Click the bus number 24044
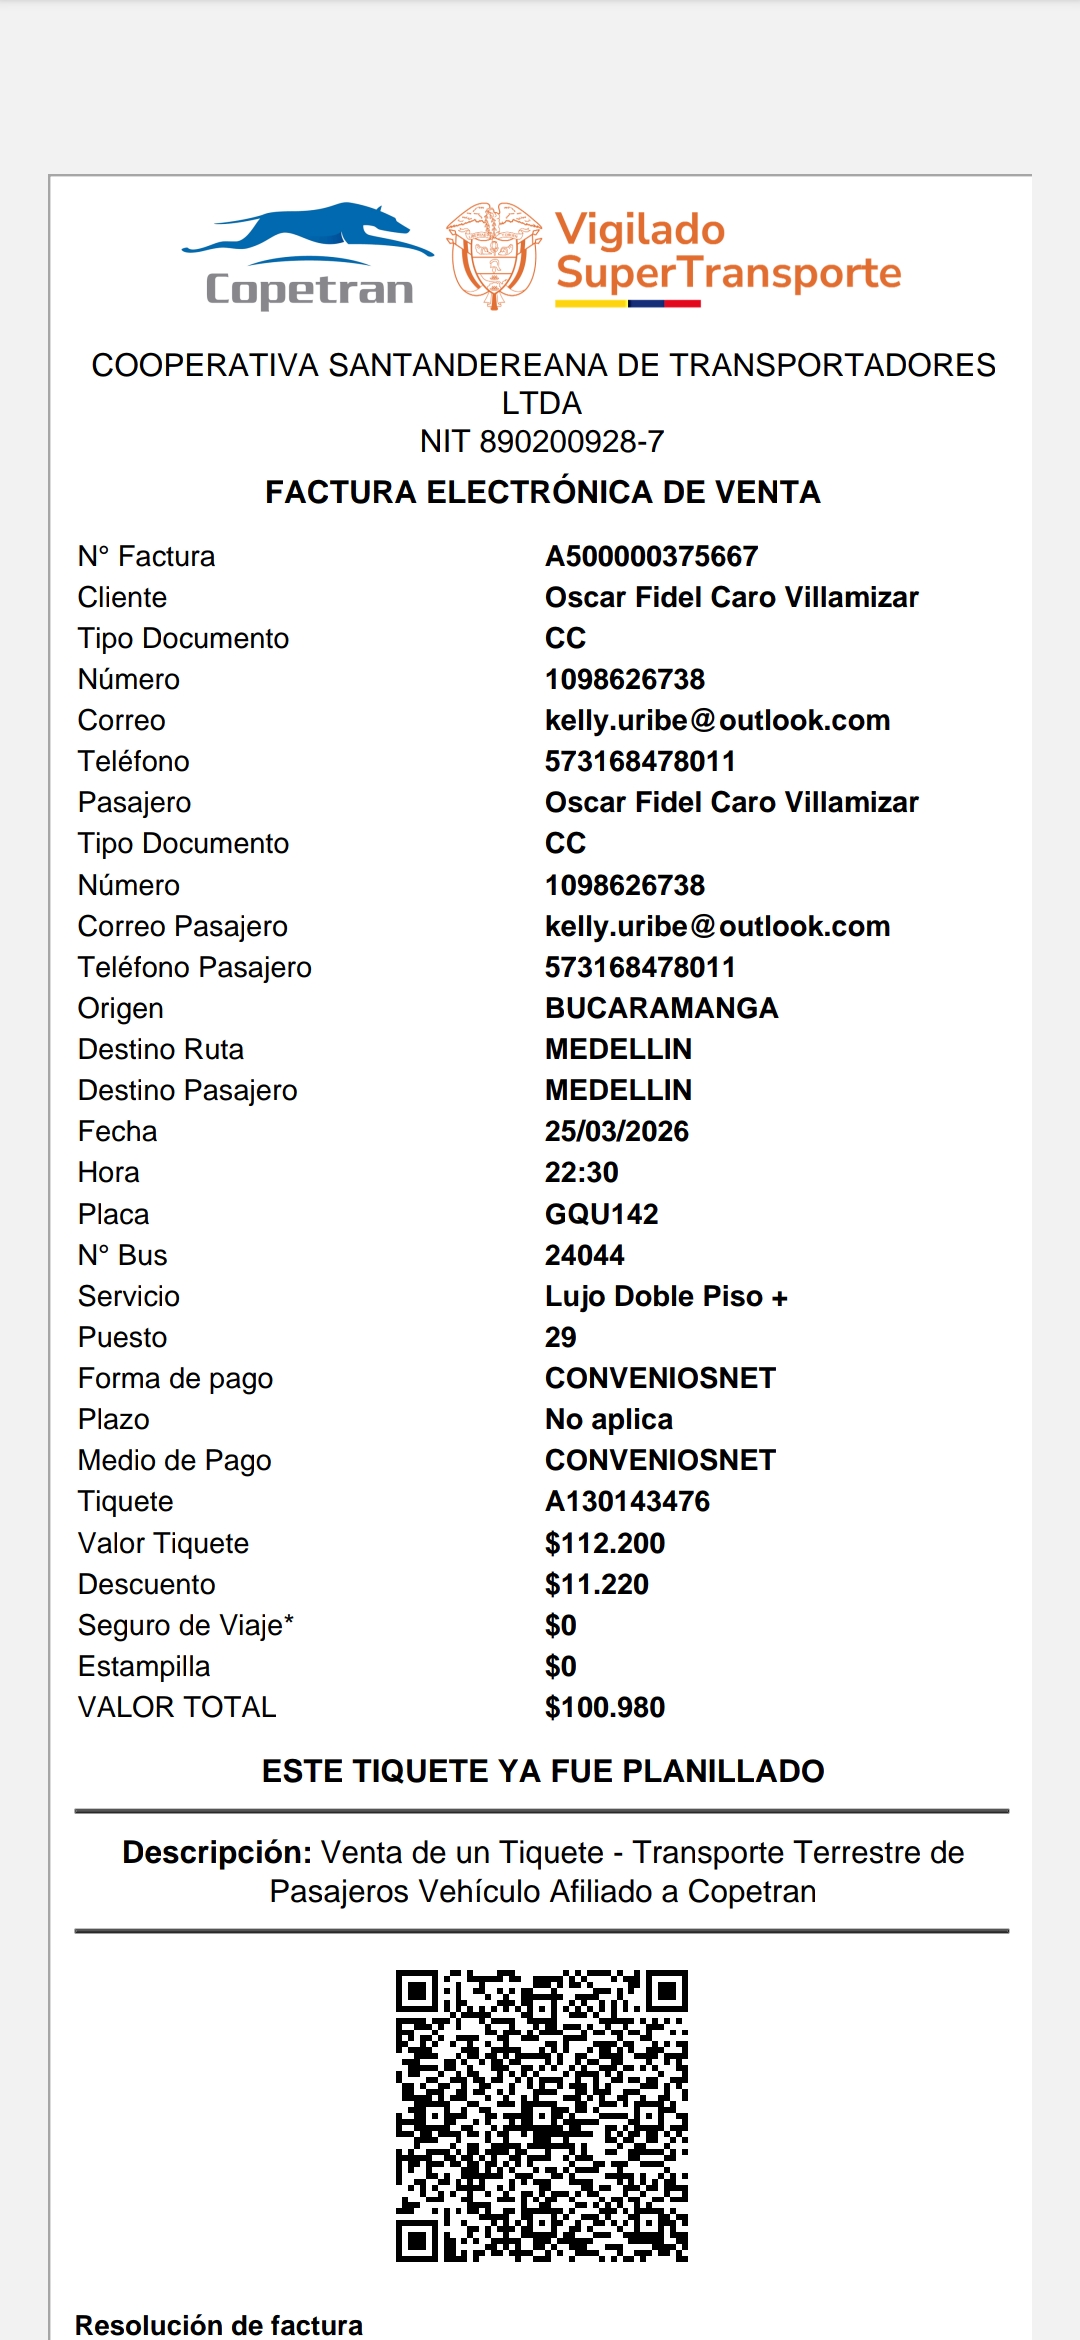 pos(584,1255)
